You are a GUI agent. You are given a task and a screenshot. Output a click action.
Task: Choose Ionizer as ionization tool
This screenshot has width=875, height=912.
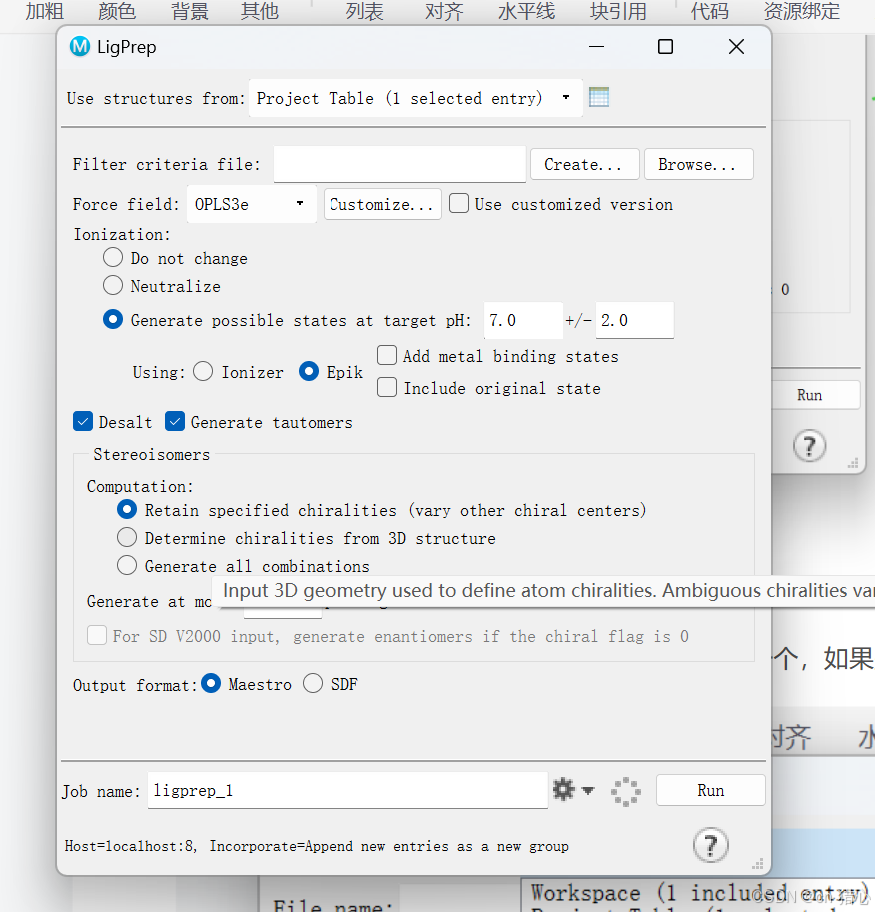coord(203,371)
